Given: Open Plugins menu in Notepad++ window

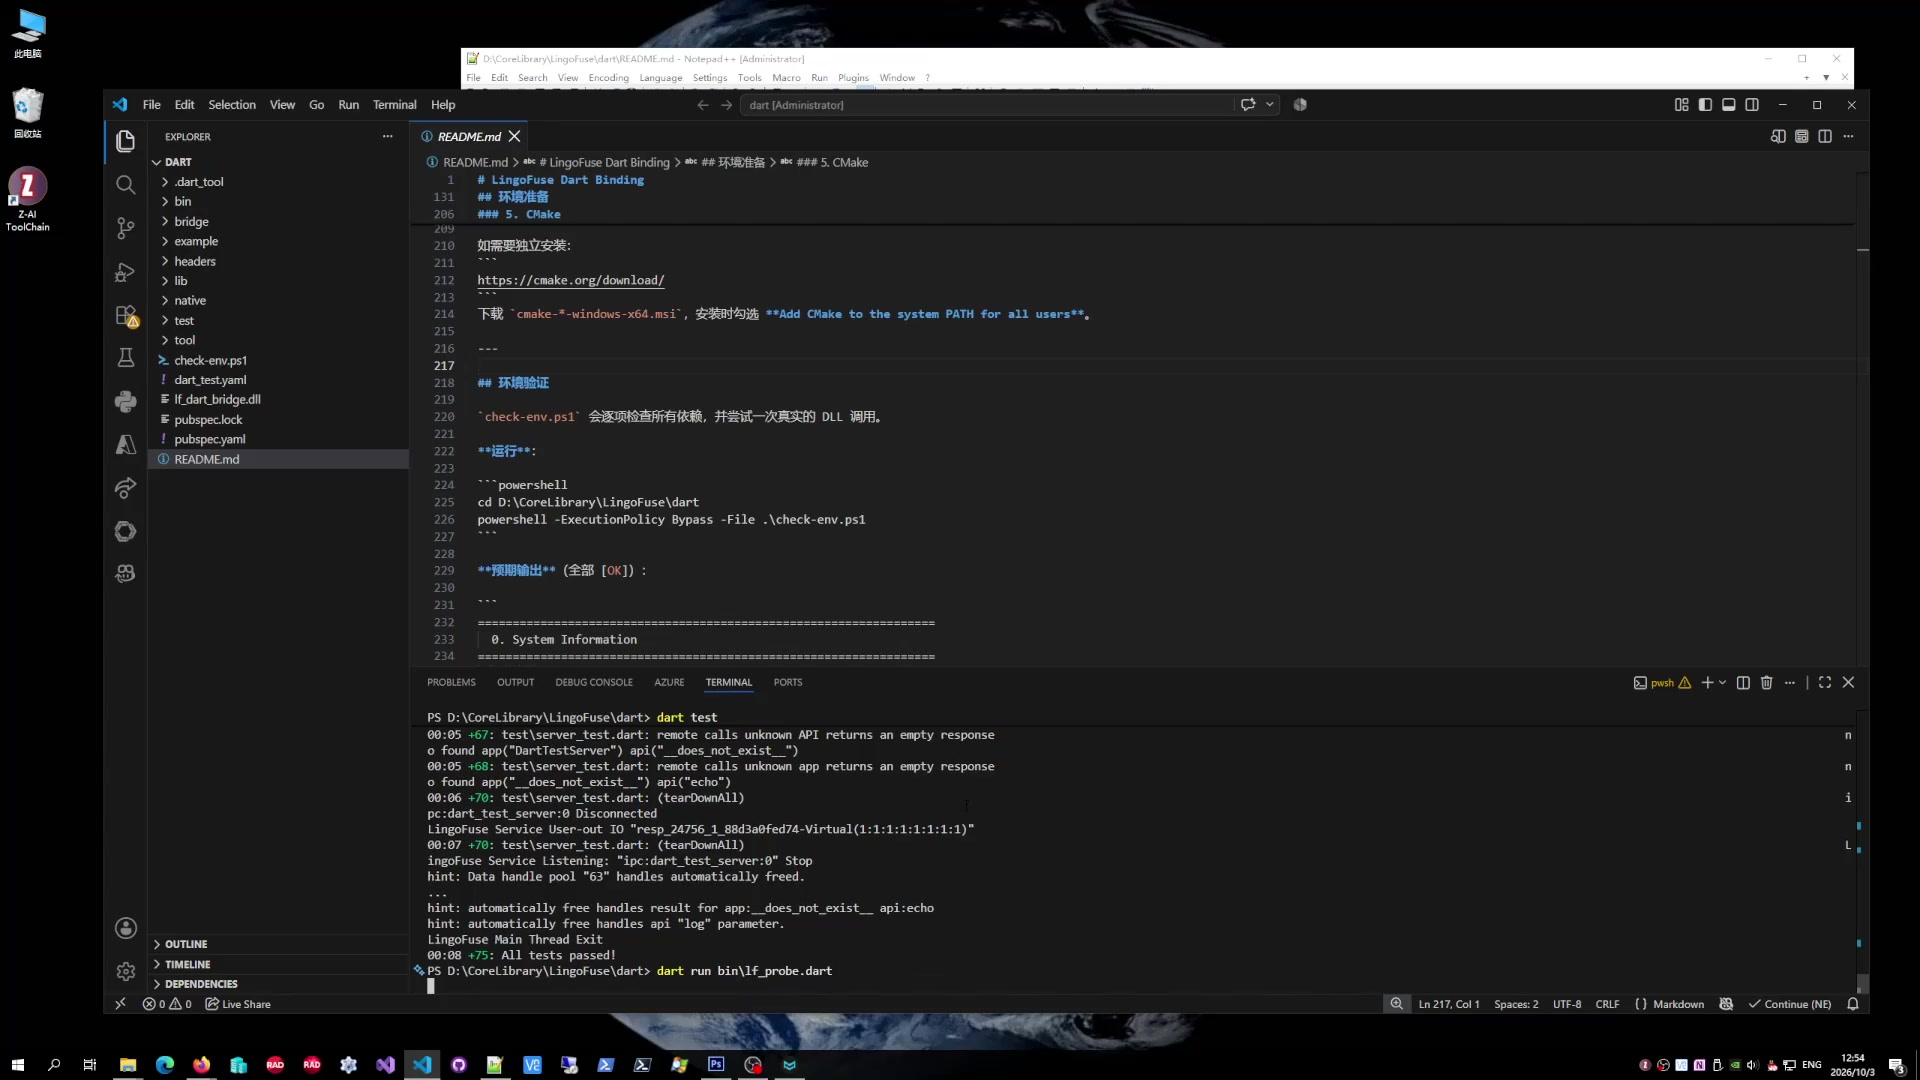Looking at the screenshot, I should click(853, 78).
